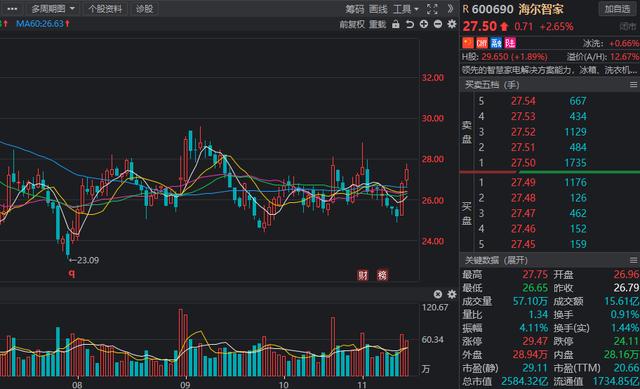
Task: Open the 买卖五档 panel menu icon
Action: pyautogui.click(x=633, y=85)
